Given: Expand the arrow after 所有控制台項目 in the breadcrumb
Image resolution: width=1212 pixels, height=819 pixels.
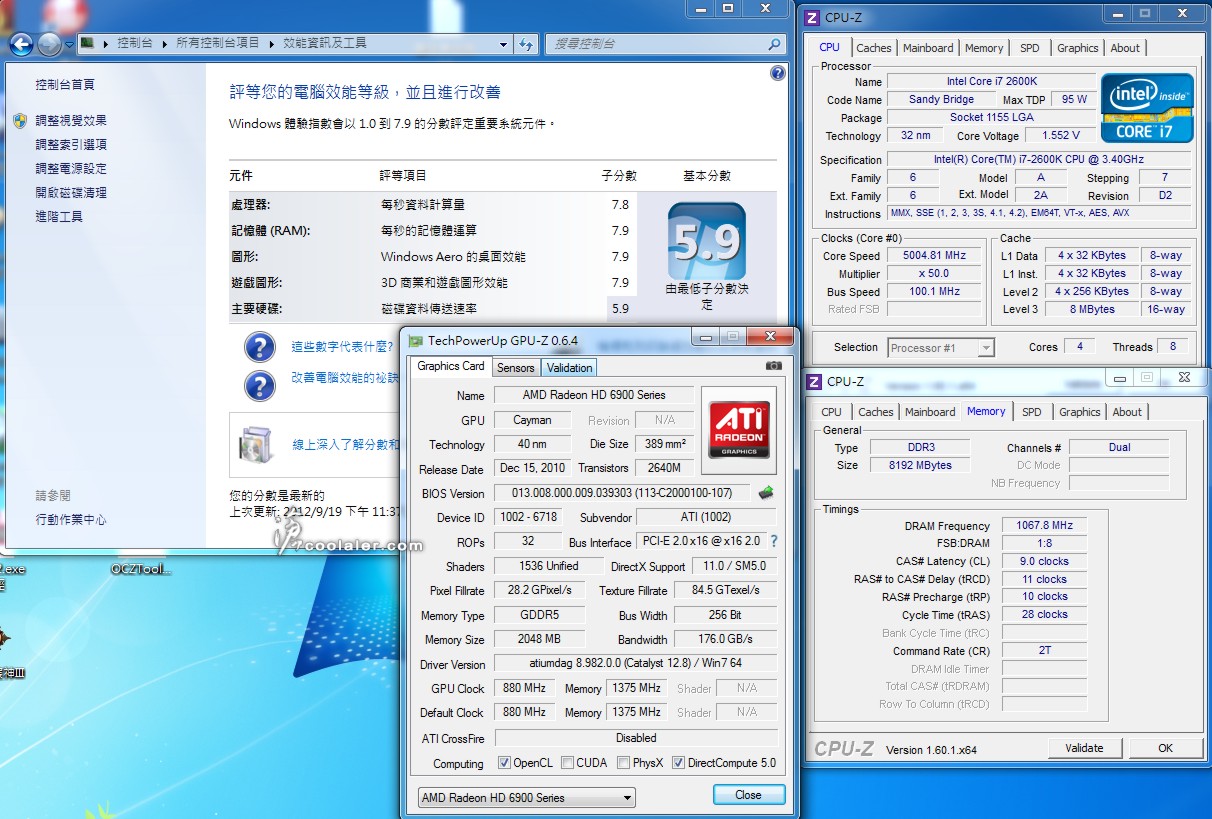Looking at the screenshot, I should (274, 44).
